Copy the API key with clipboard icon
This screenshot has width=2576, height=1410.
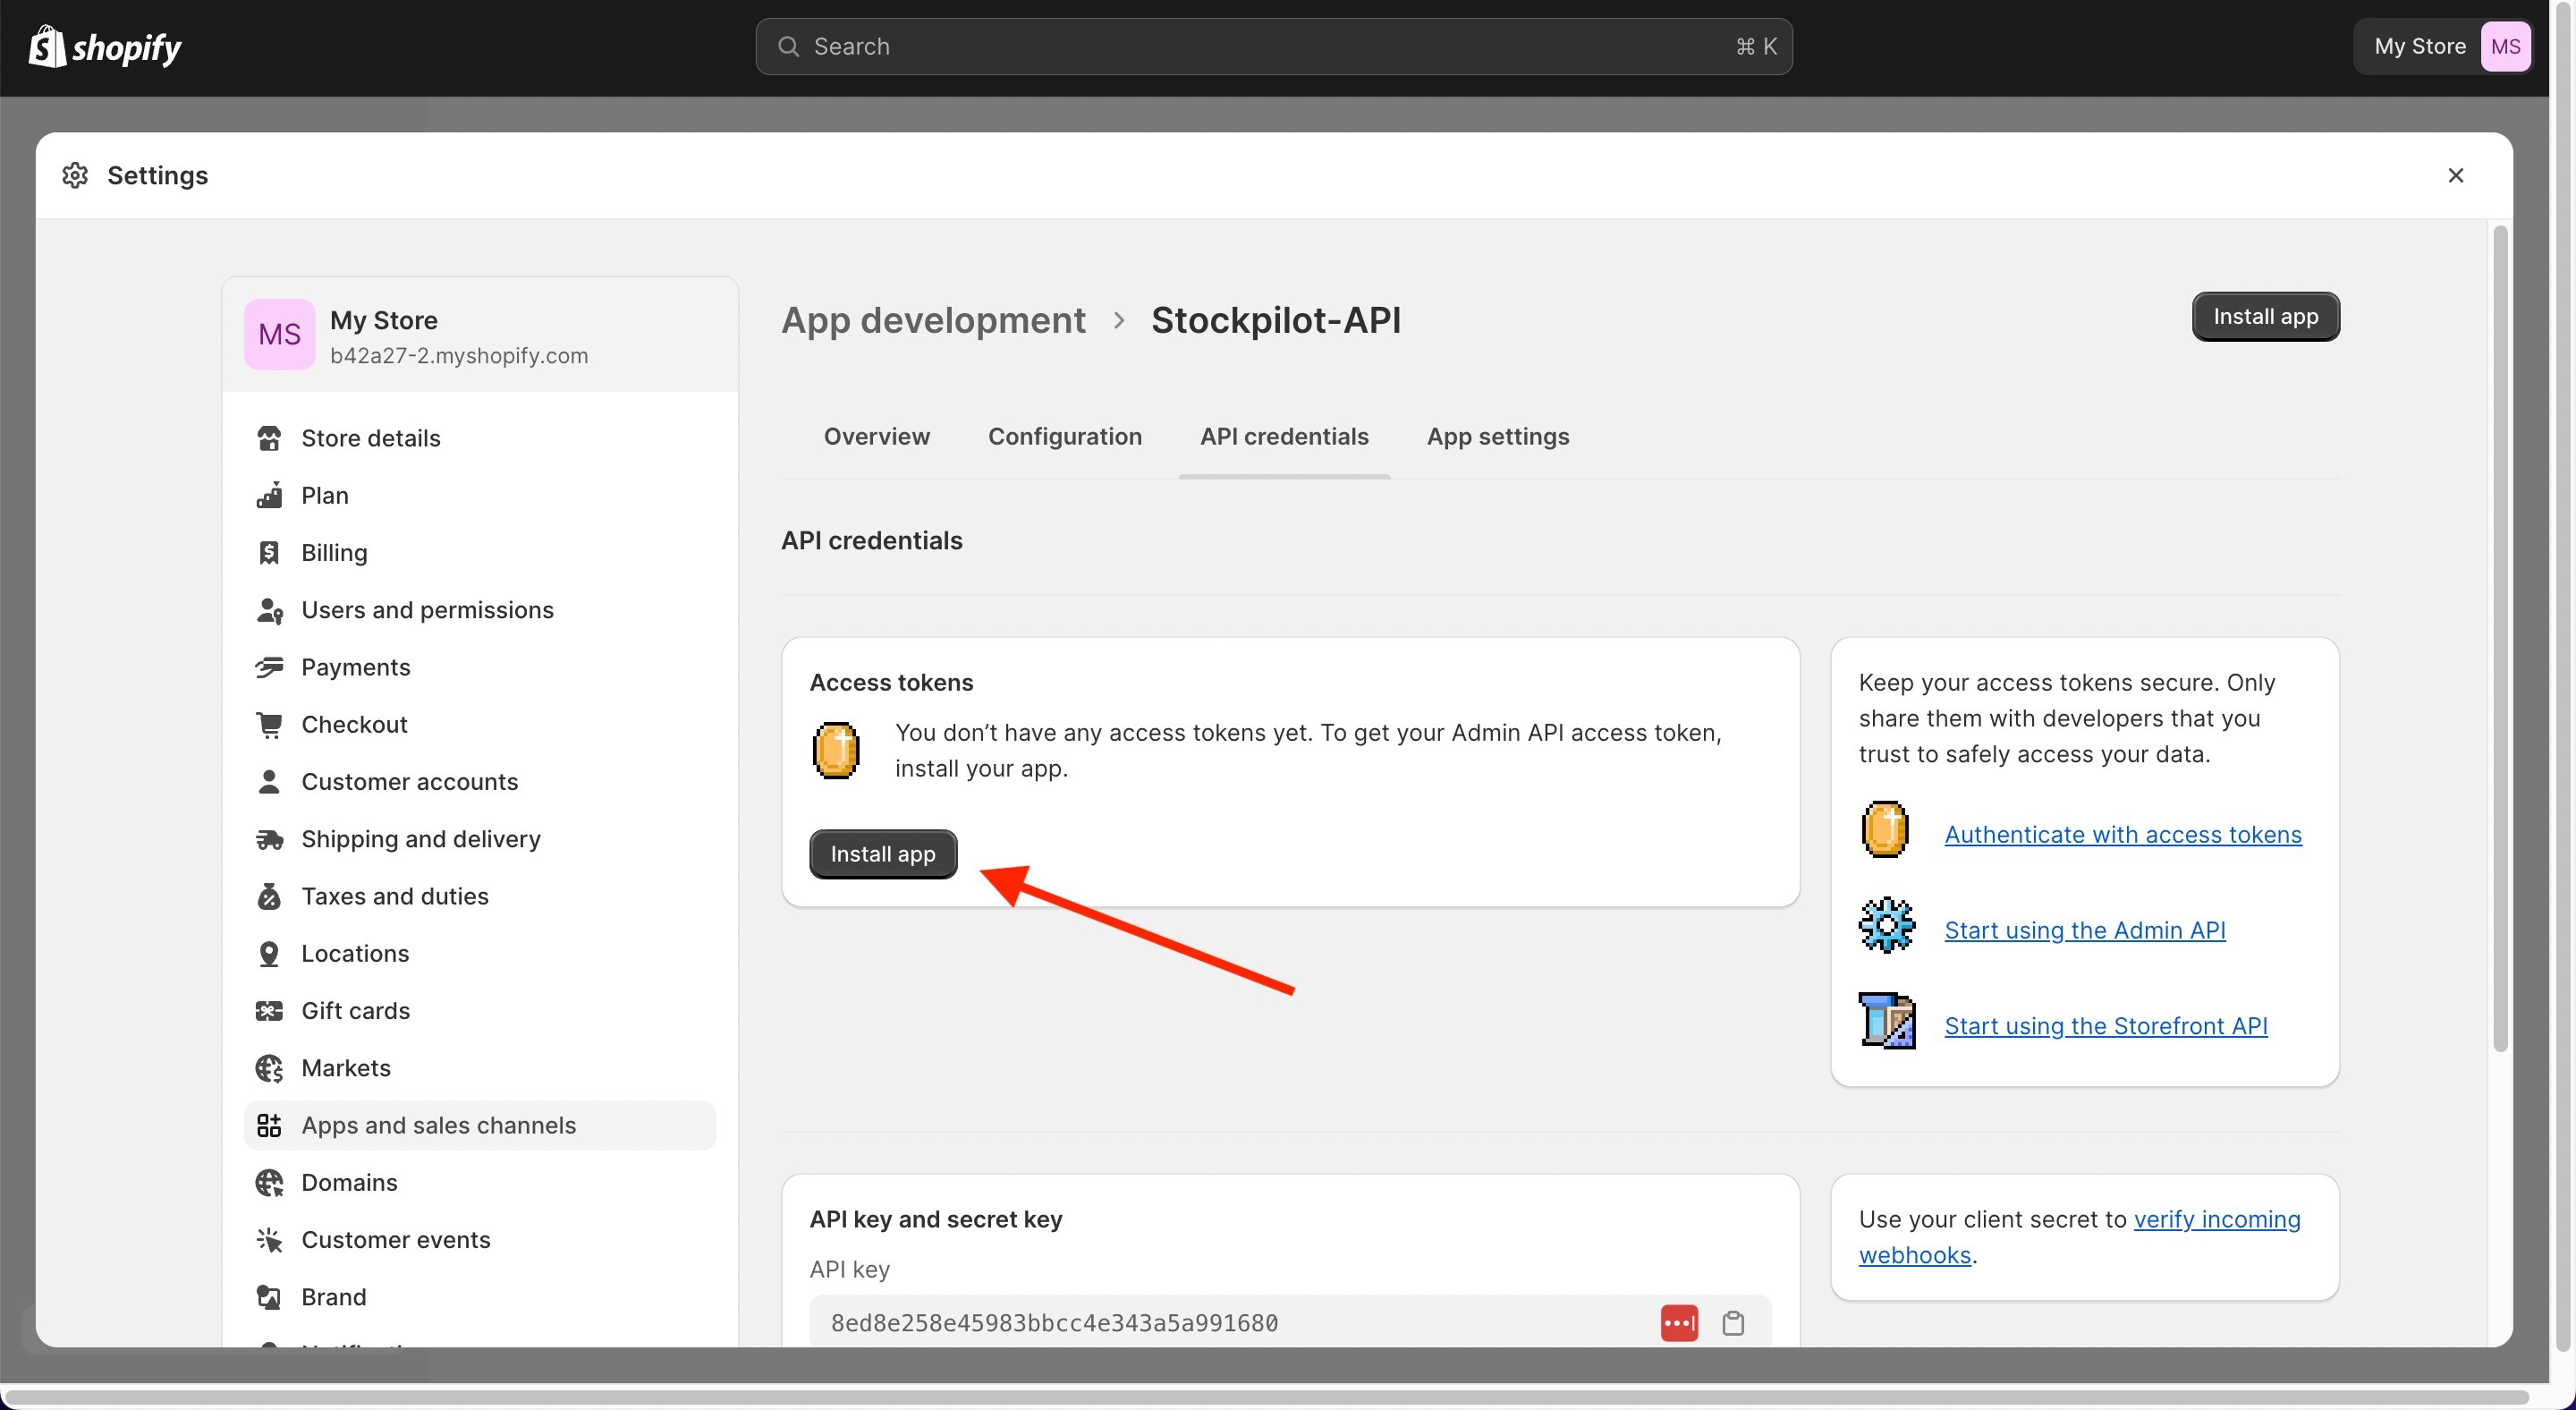(1733, 1323)
